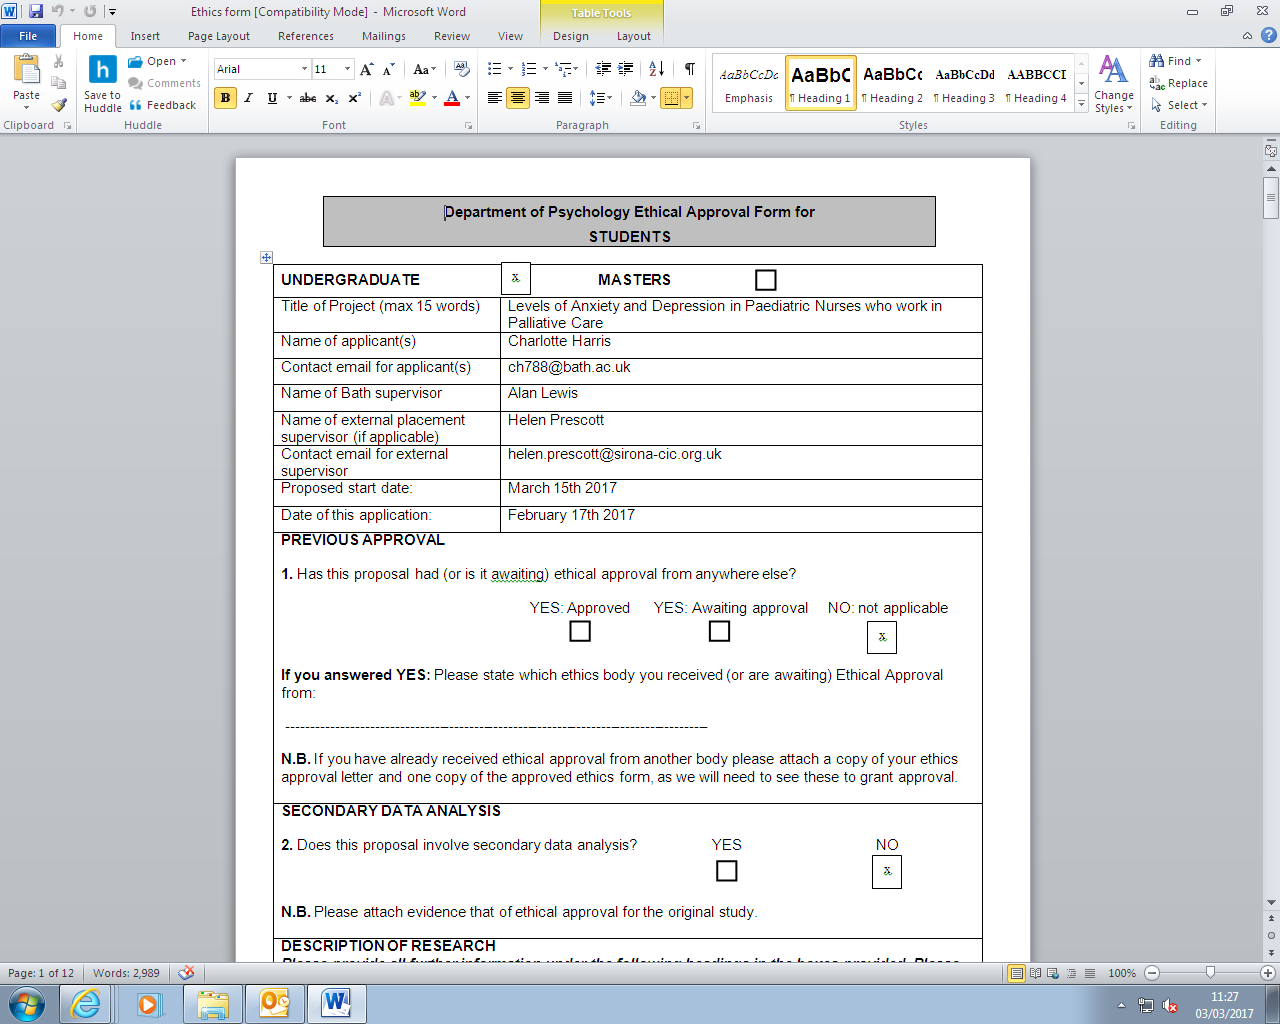
Task: Toggle the NO: not applicable box
Action: click(882, 637)
